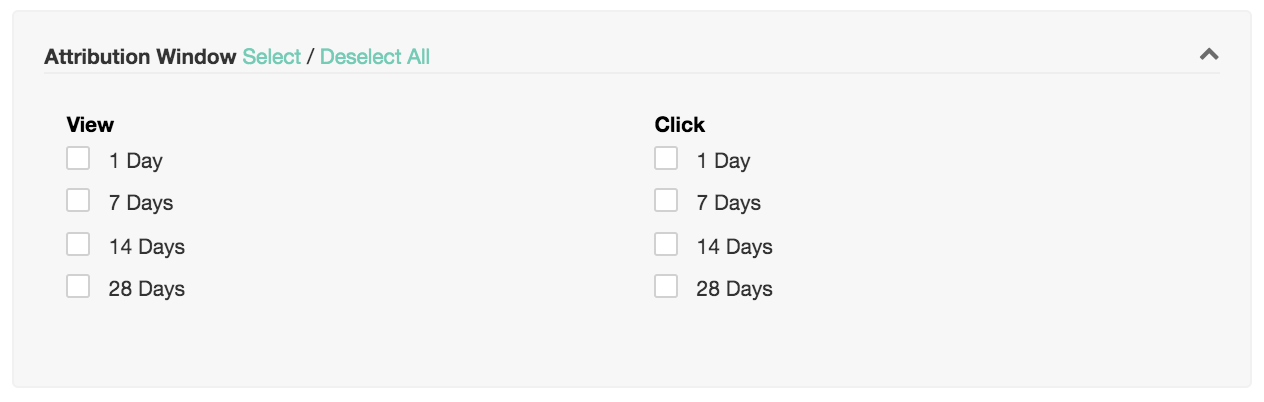
Task: Click the '28 Days' label text under View
Action: pos(147,289)
